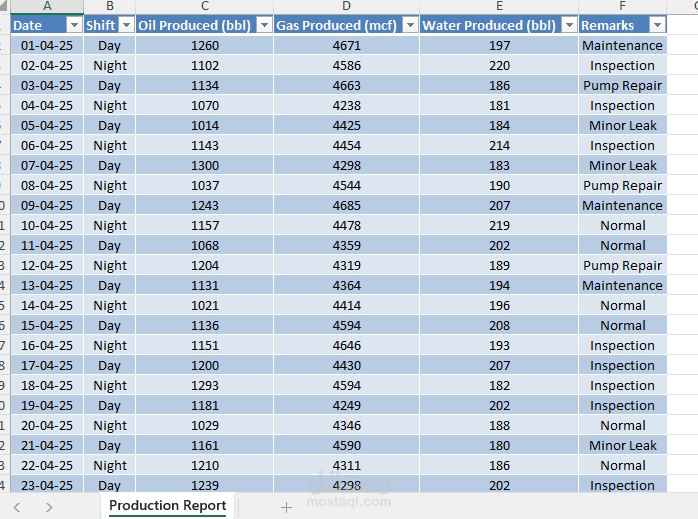The image size is (698, 519).
Task: Select column F header
Action: 622,6
